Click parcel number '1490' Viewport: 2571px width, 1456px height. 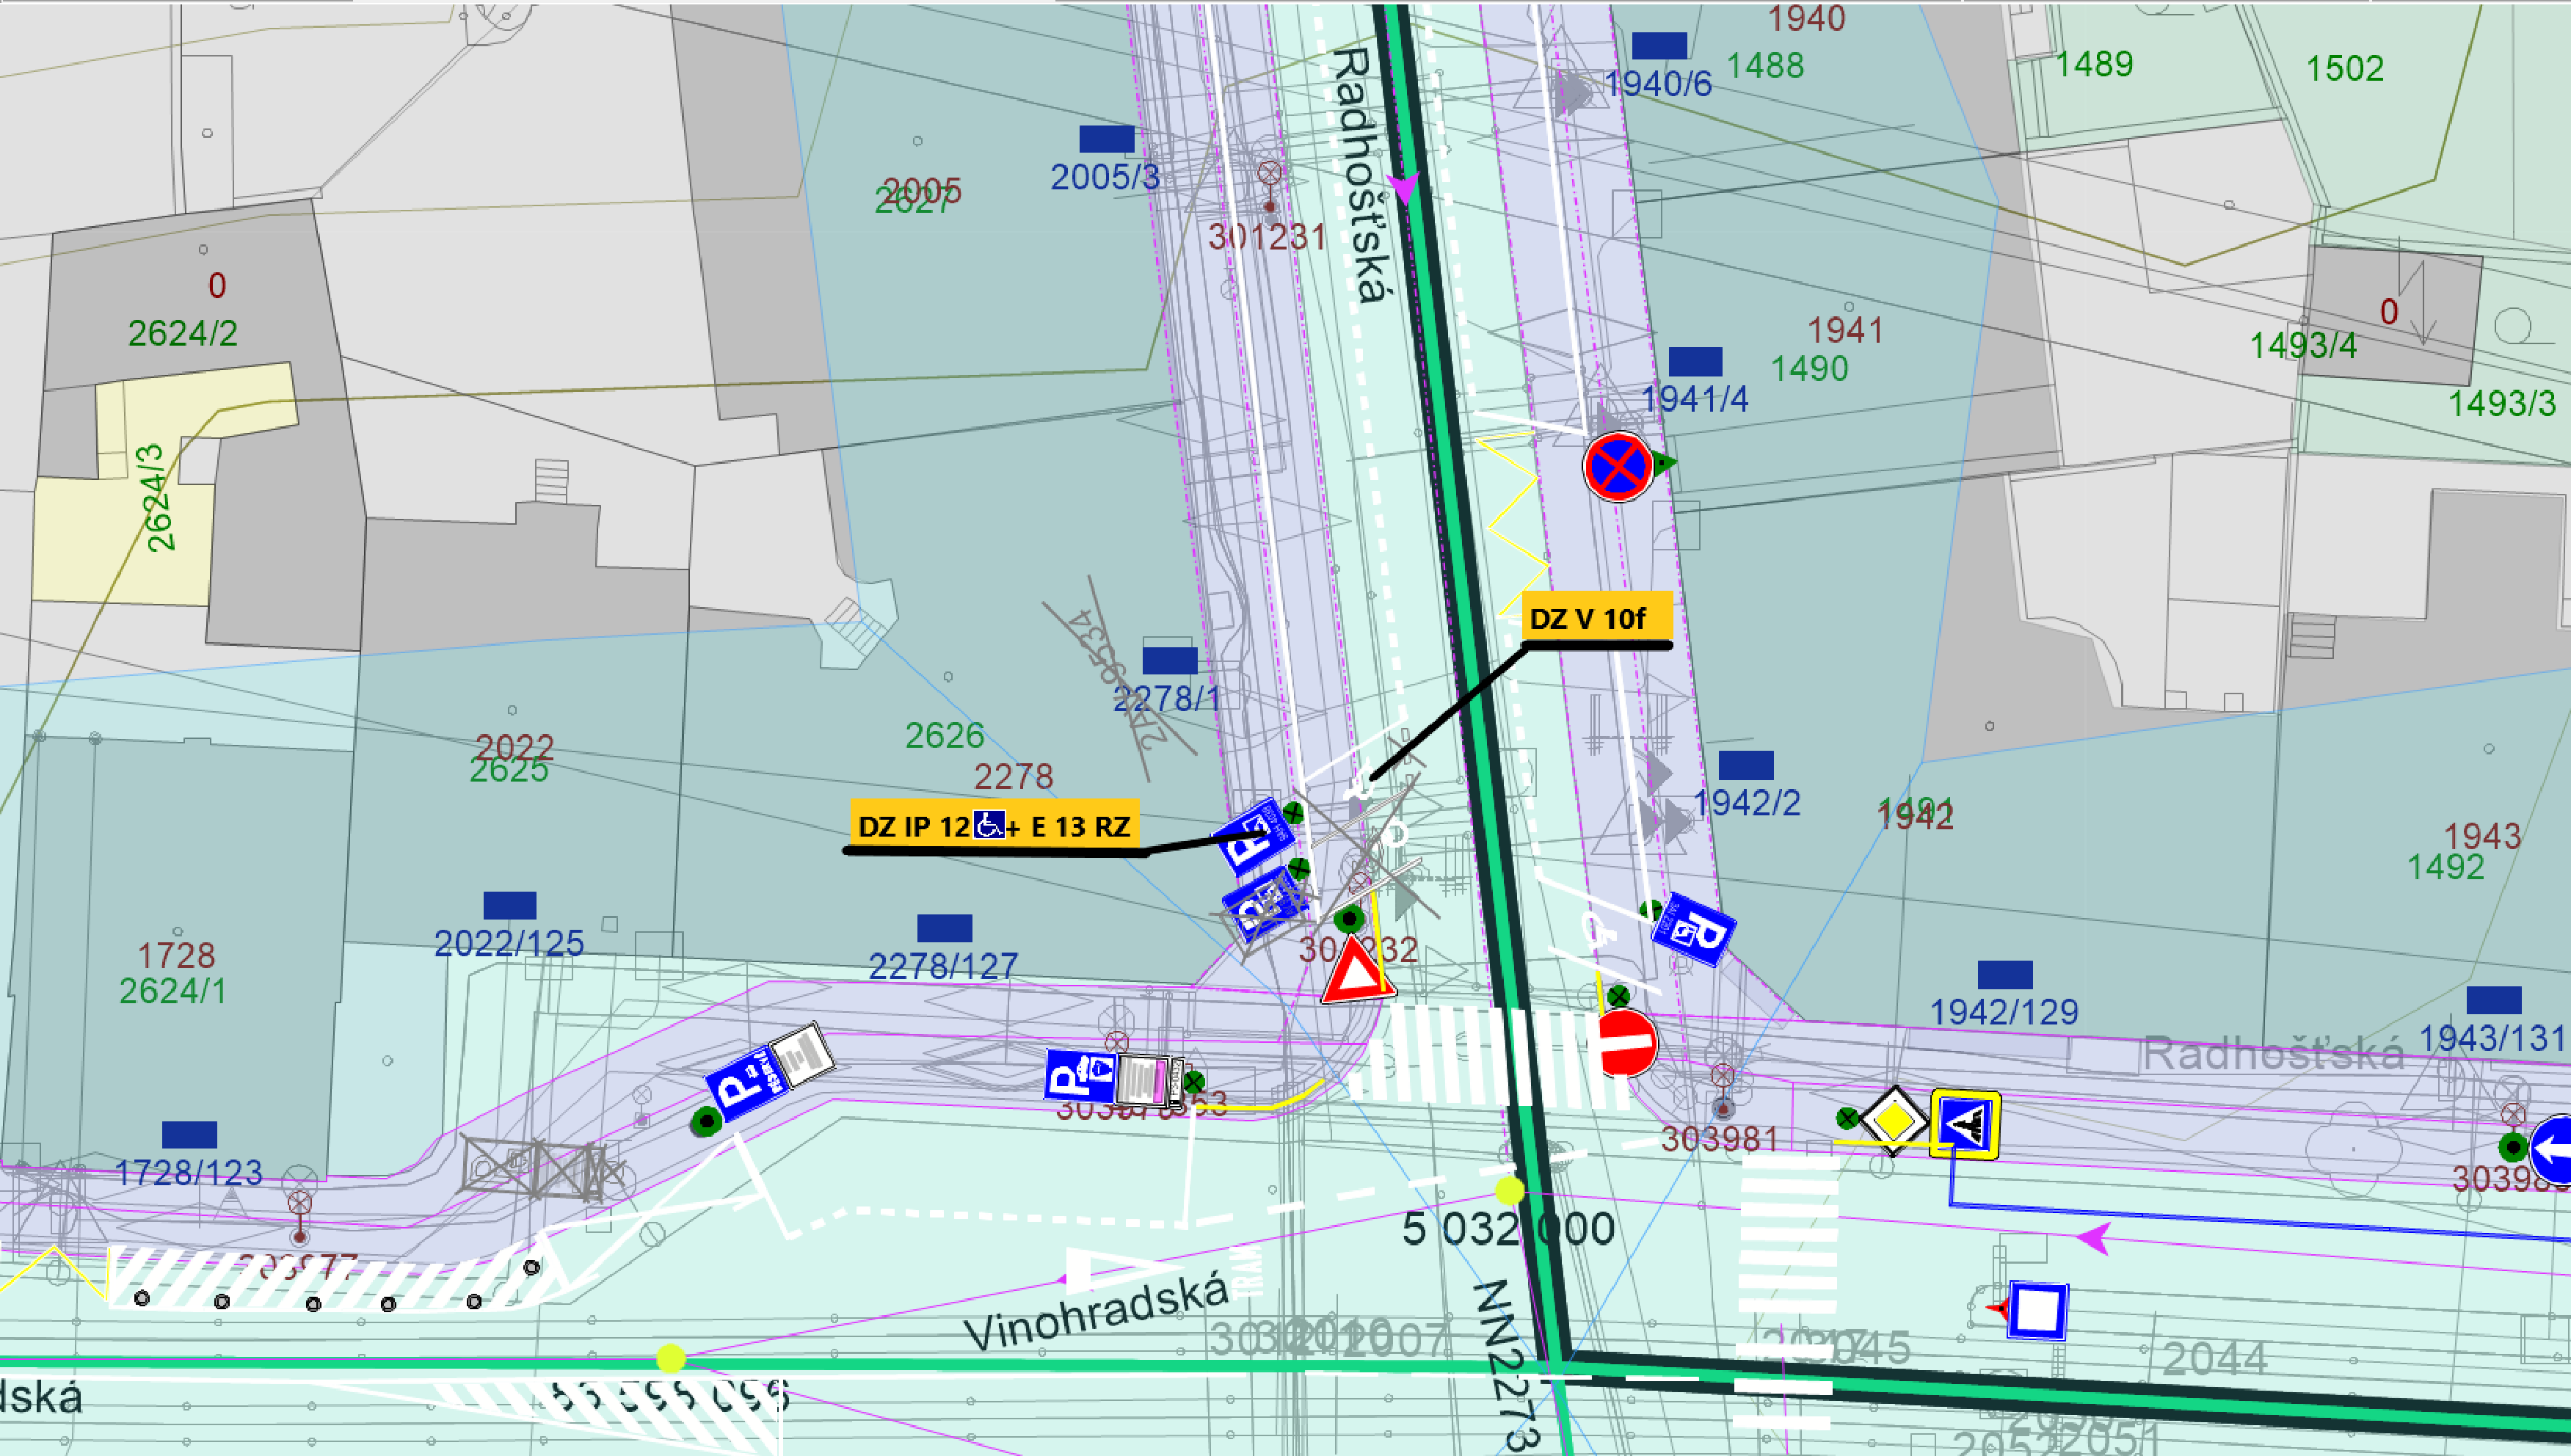pyautogui.click(x=1809, y=369)
